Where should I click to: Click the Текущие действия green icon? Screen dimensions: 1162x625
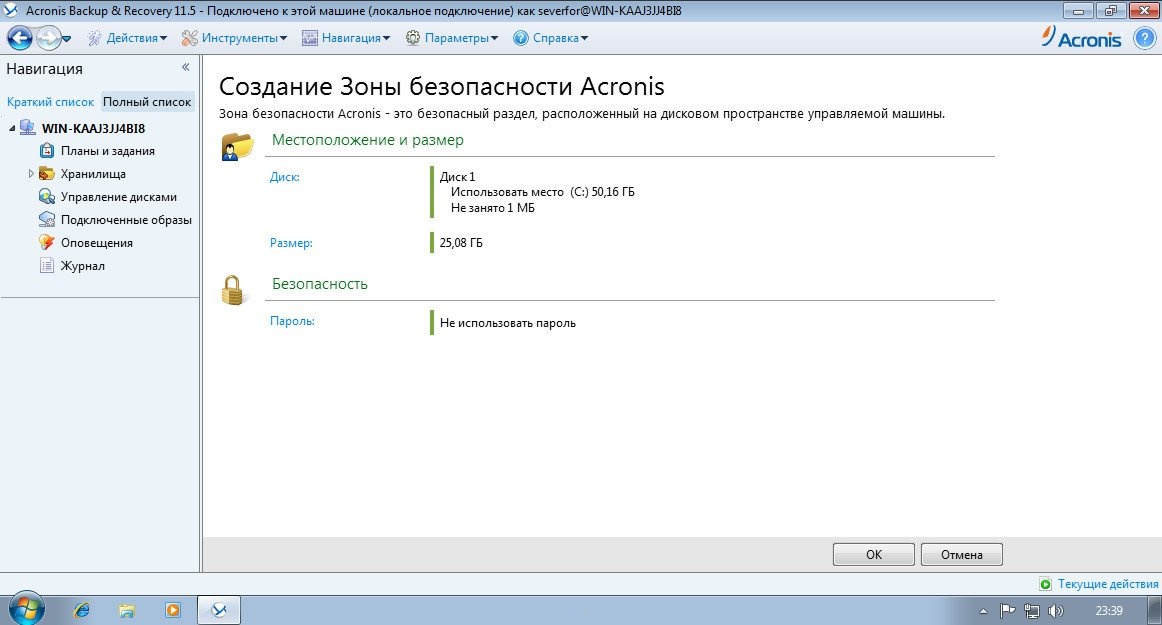point(1046,584)
